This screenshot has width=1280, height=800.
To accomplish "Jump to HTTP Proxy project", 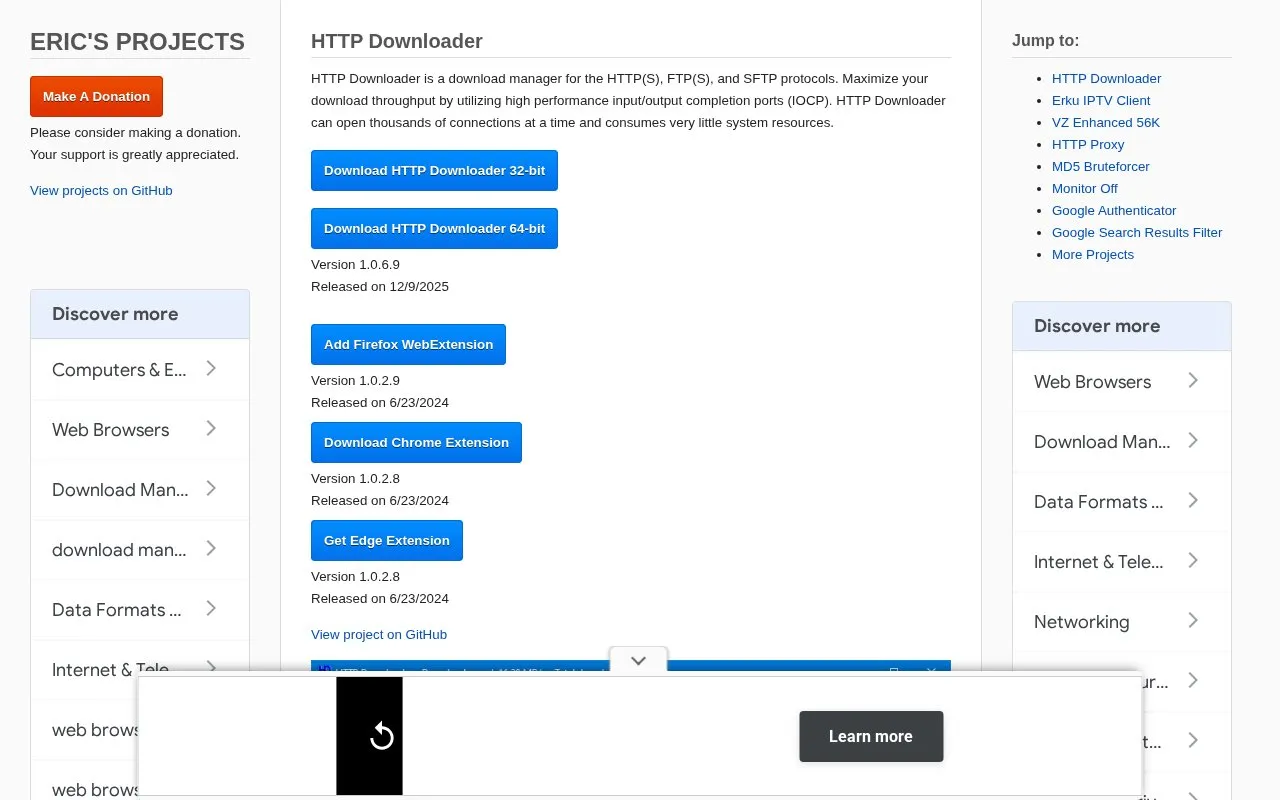I will point(1088,144).
